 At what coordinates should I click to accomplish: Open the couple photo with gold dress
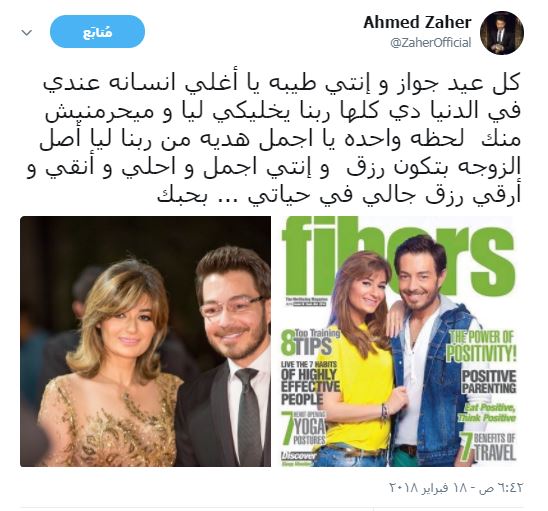[x=145, y=341]
